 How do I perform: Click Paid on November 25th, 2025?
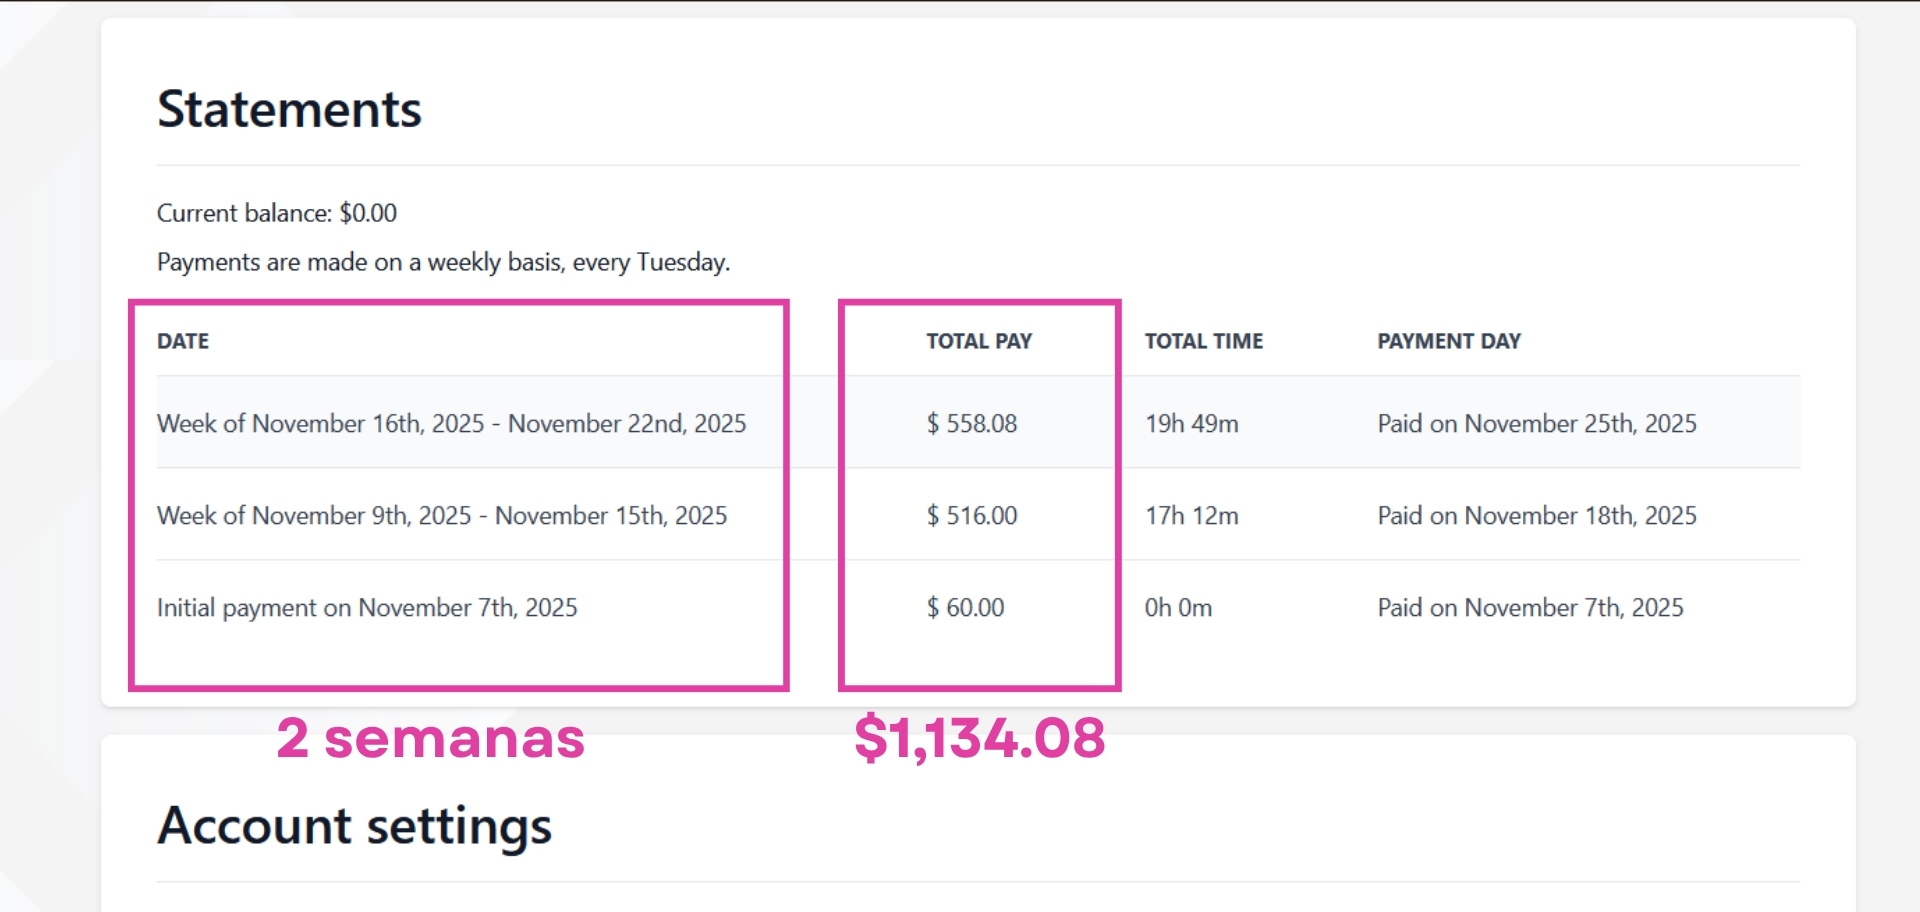click(x=1536, y=422)
